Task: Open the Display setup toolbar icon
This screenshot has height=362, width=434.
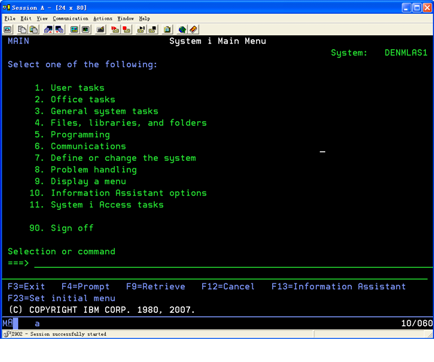Action: coord(74,30)
